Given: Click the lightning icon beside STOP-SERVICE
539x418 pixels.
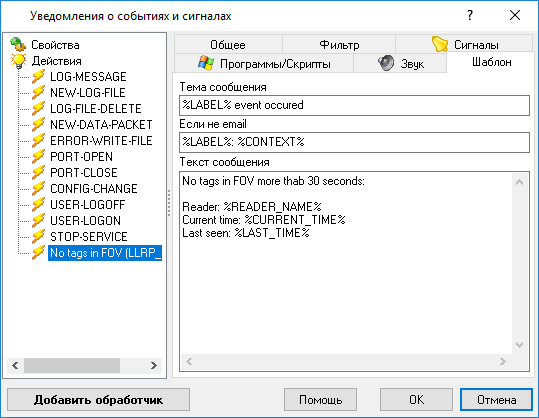Looking at the screenshot, I should coord(38,237).
